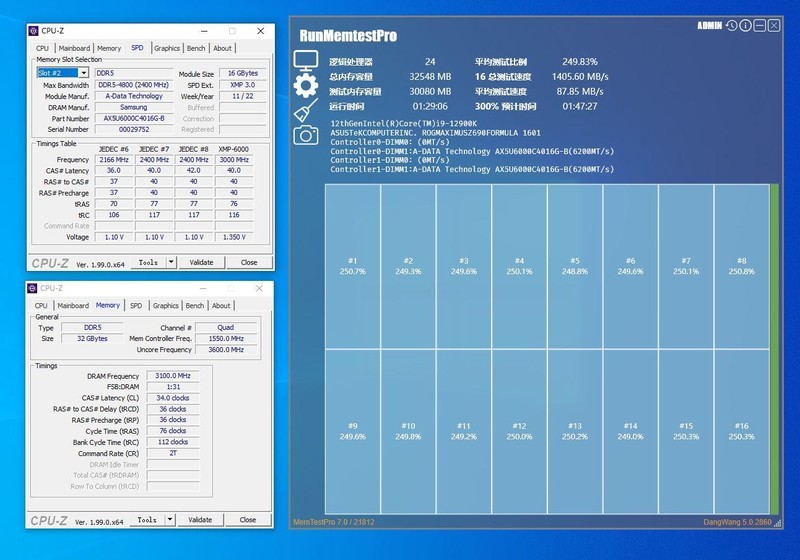Select test block #9 showing 249.6%
800x560 pixels.
tap(353, 431)
